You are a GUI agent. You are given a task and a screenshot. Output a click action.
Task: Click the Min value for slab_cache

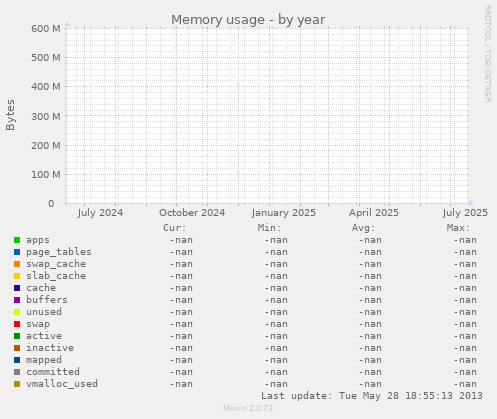pyautogui.click(x=276, y=276)
